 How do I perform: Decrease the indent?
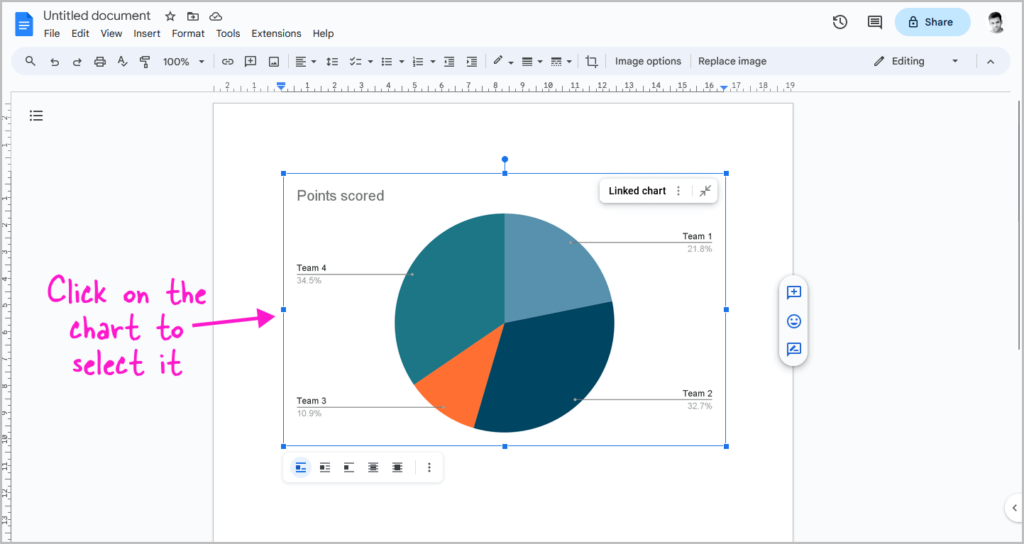(x=449, y=61)
